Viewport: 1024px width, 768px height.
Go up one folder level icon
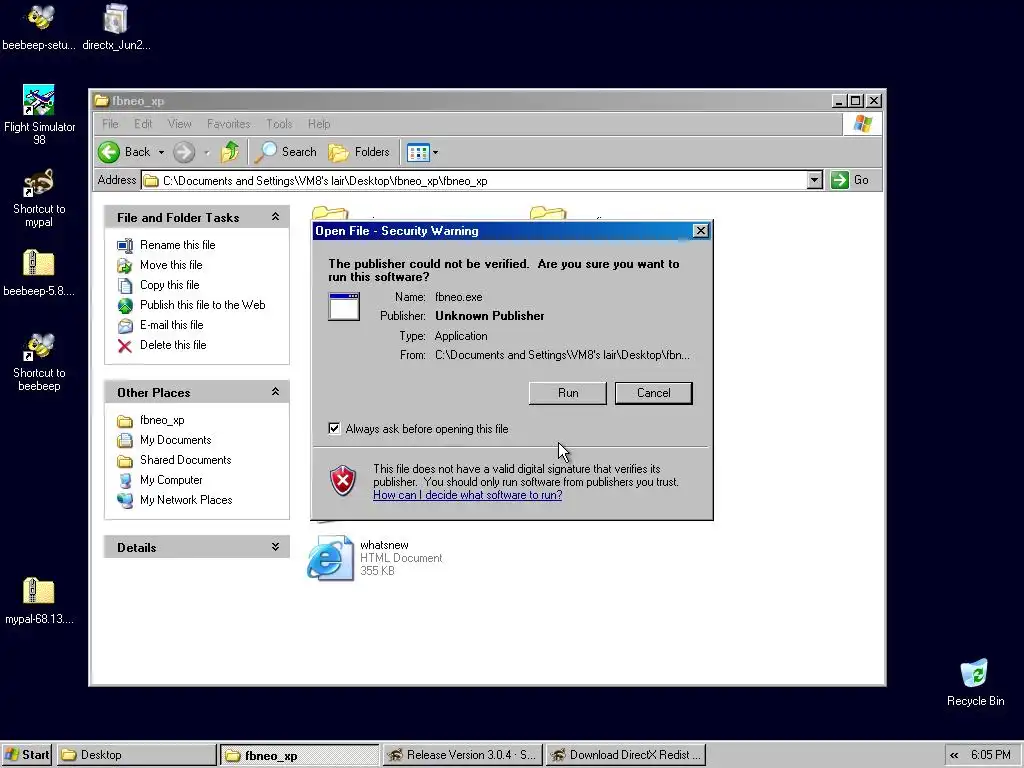click(x=229, y=152)
